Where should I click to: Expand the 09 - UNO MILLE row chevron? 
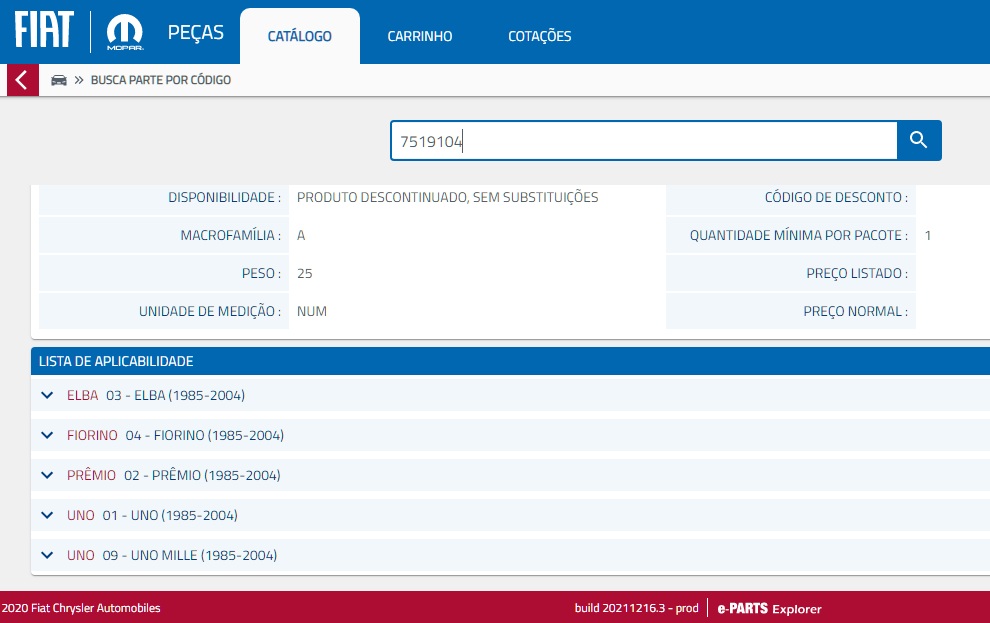(x=46, y=555)
